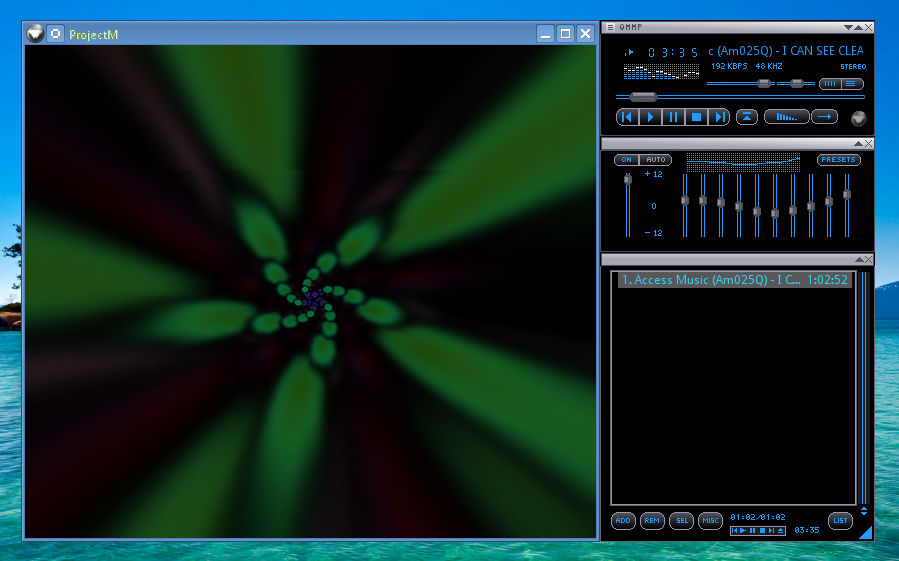Toggle repeat button with arrow icon
Image resolution: width=899 pixels, height=561 pixels.
(x=824, y=117)
